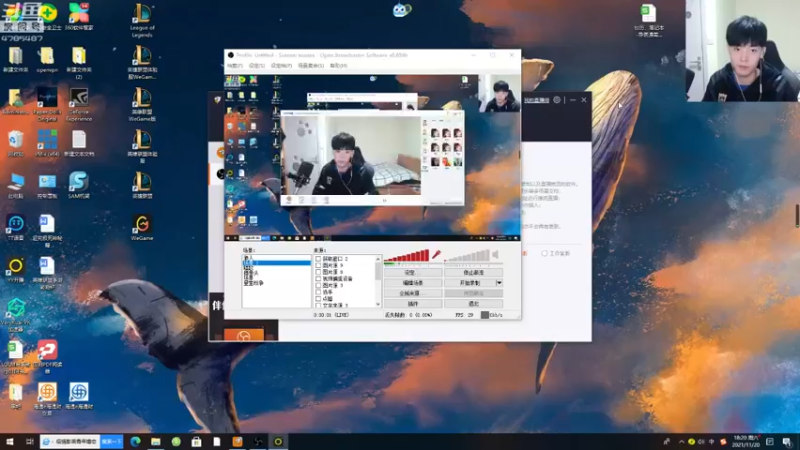Toggle the seventh source checkbox in the sources list
Screen dimensions: 800x450
coord(318,298)
